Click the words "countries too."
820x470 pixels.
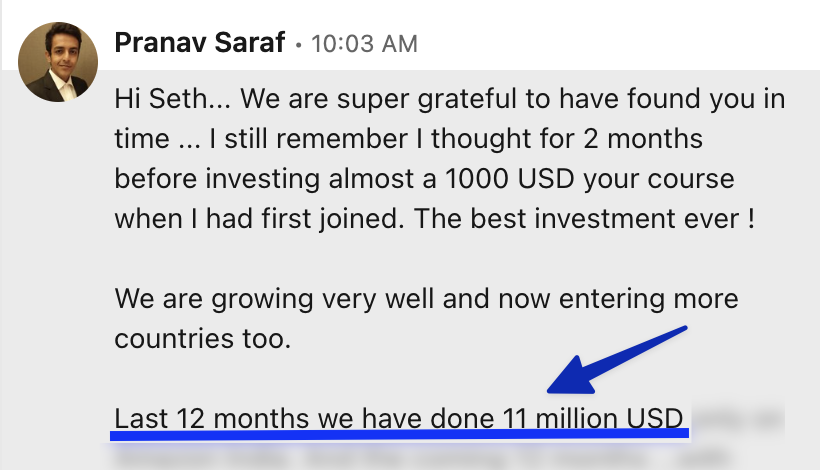coord(203,337)
